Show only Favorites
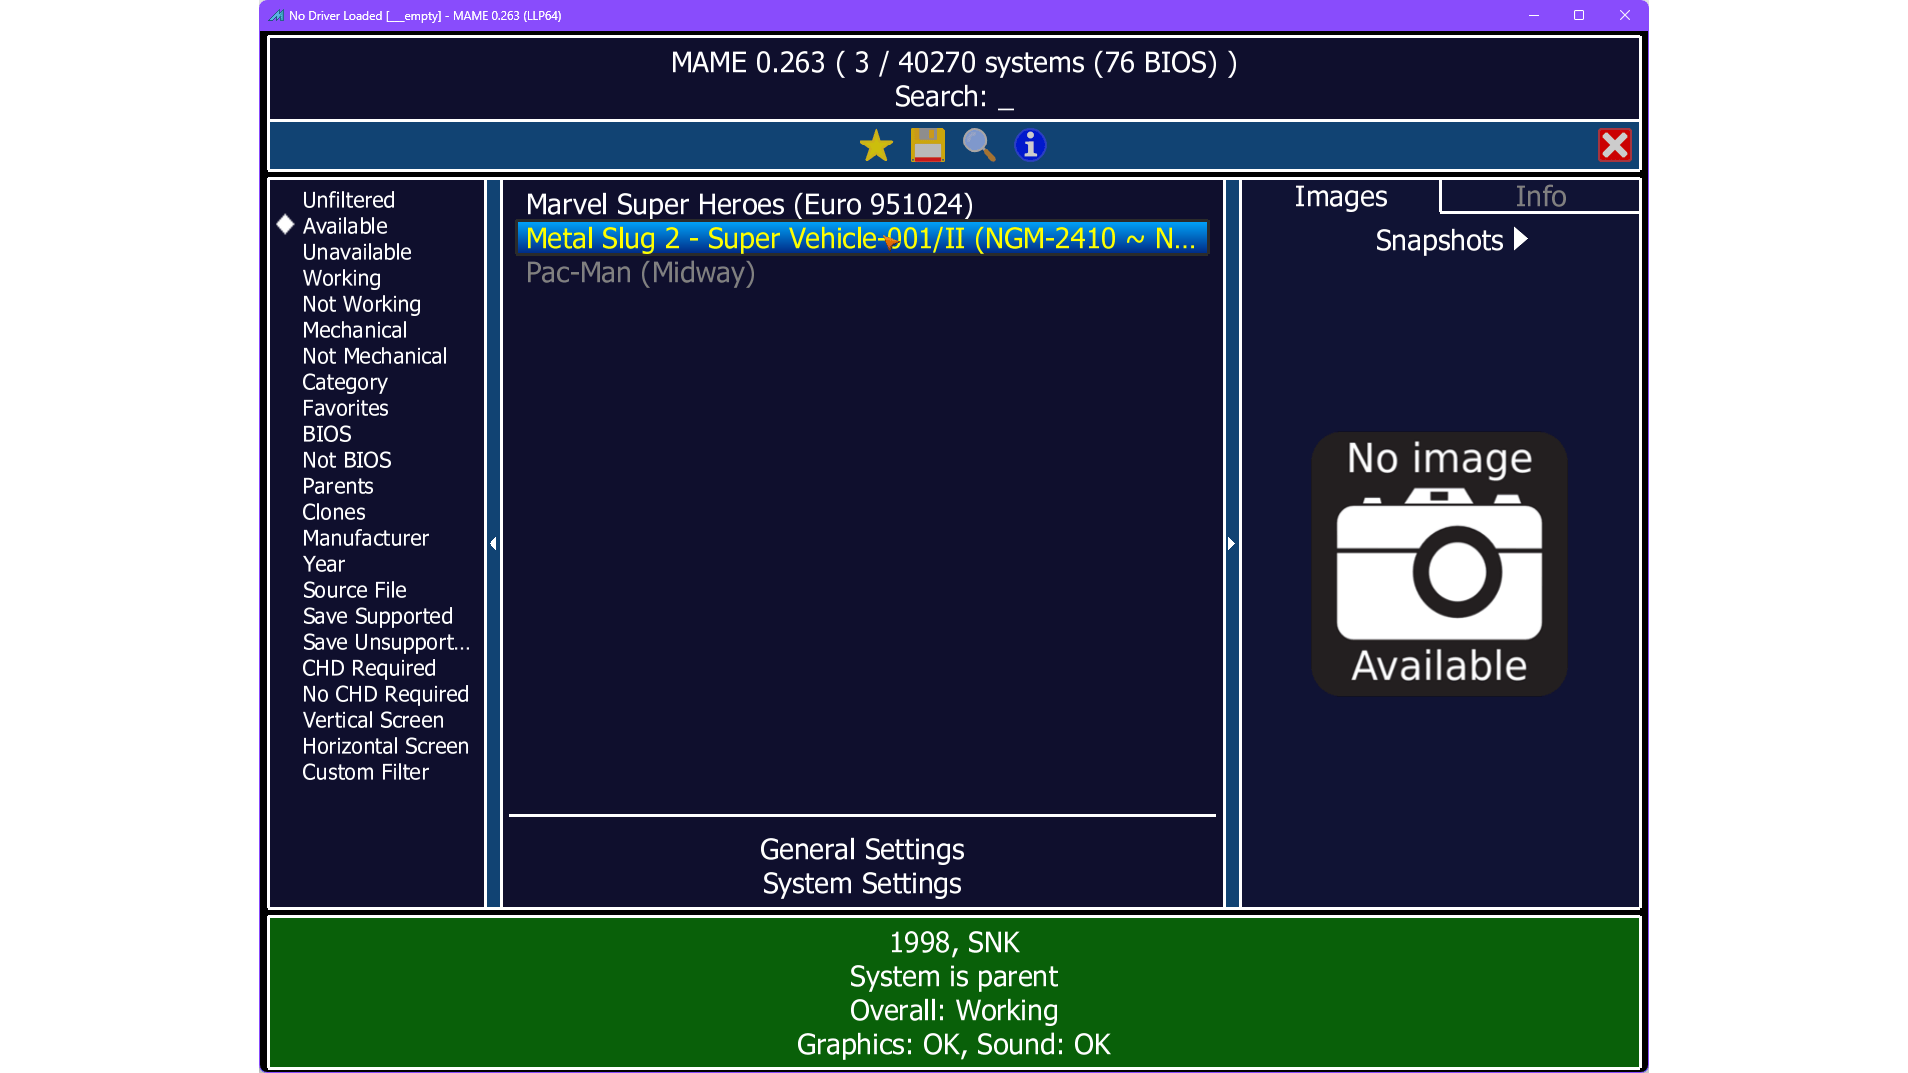Image resolution: width=1908 pixels, height=1073 pixels. coord(346,409)
